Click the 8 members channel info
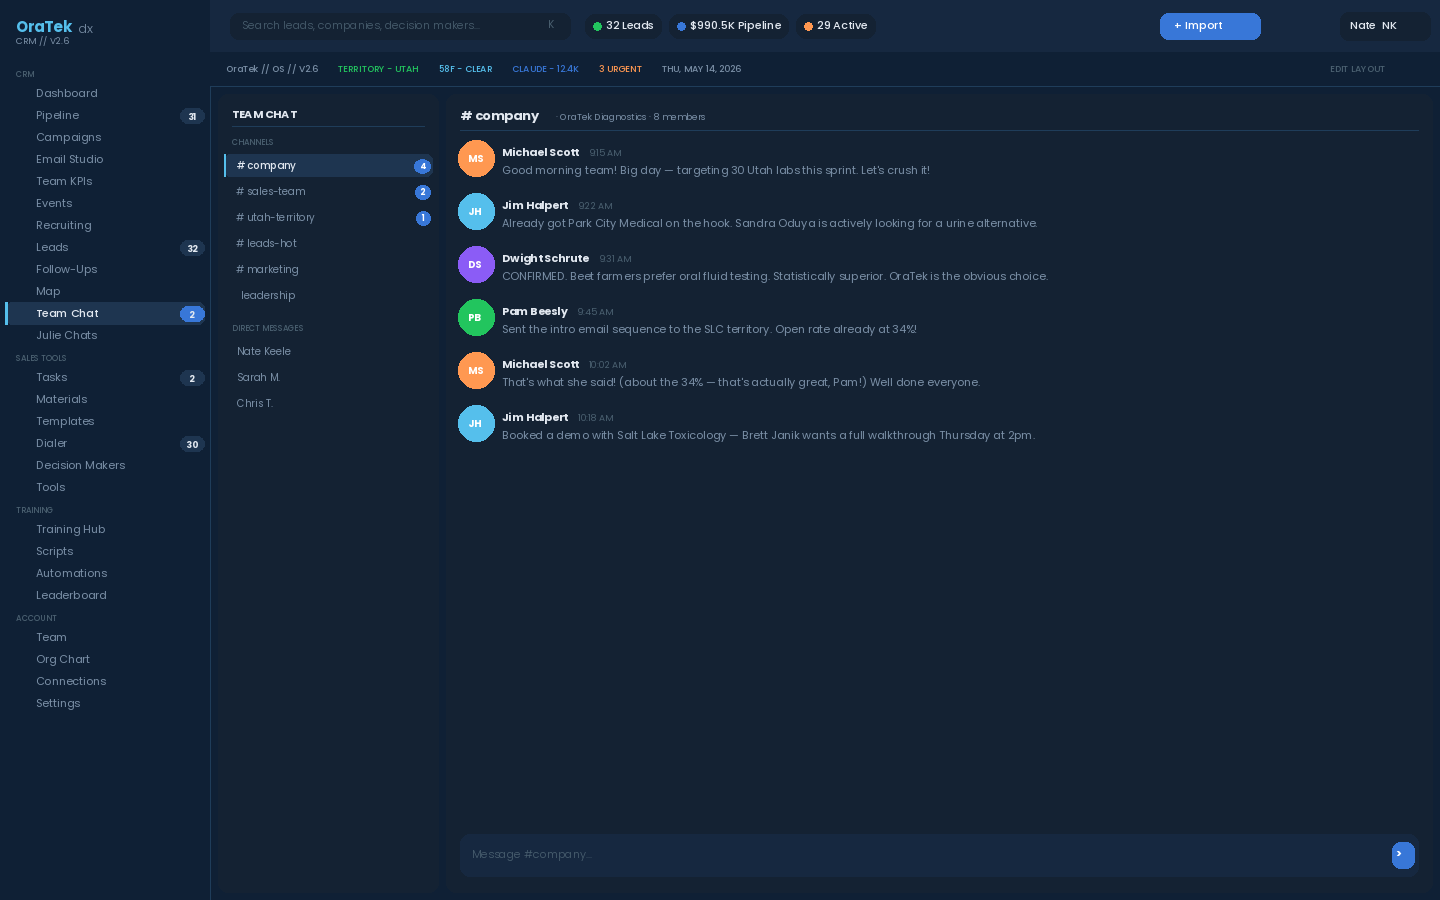This screenshot has height=900, width=1440. [679, 117]
